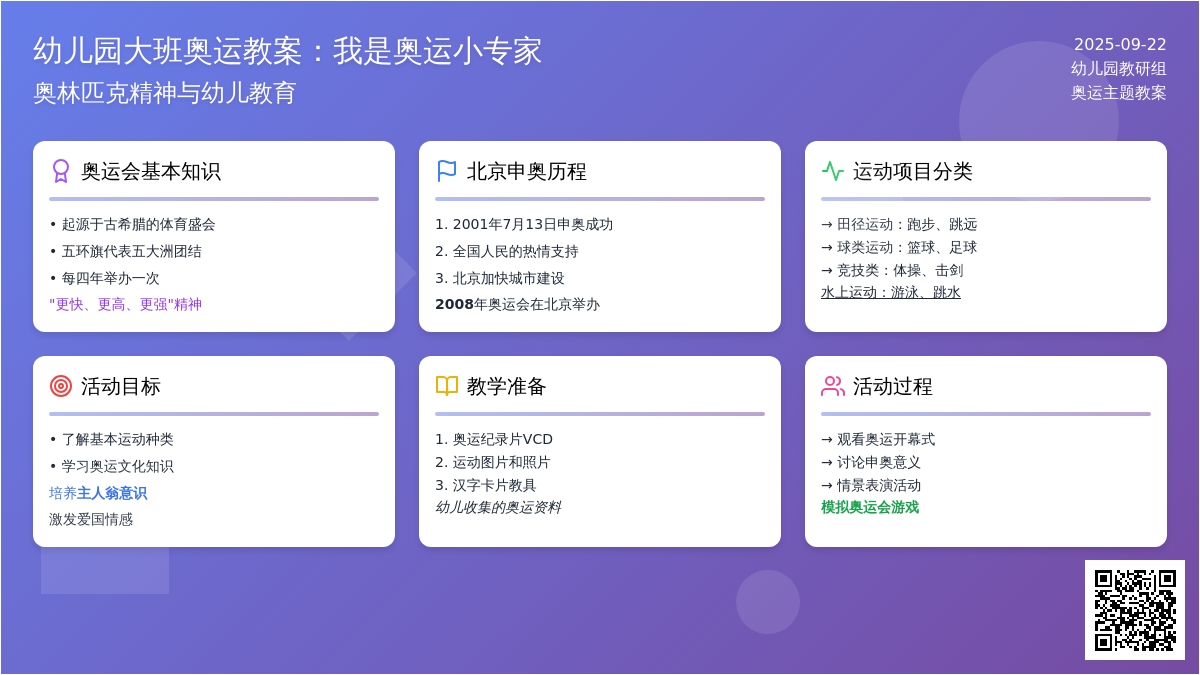Select the 奥运会基本知识 card heading
This screenshot has height=675, width=1200.
click(150, 171)
